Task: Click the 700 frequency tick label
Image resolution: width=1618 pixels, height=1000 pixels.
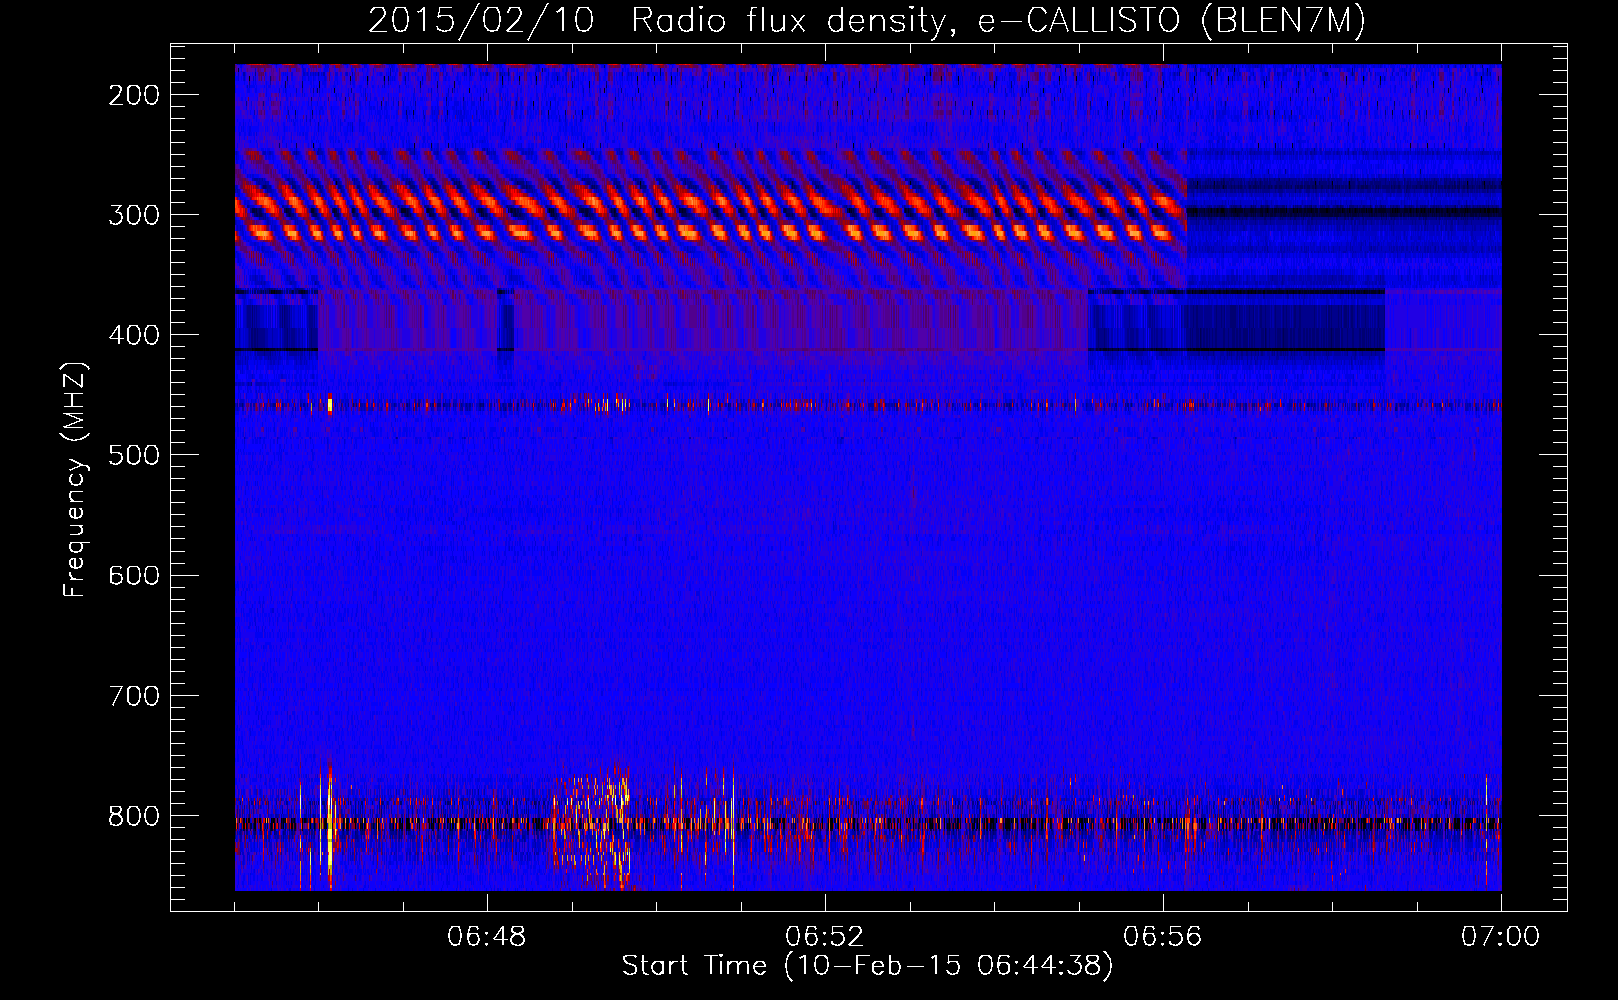Action: click(x=134, y=695)
